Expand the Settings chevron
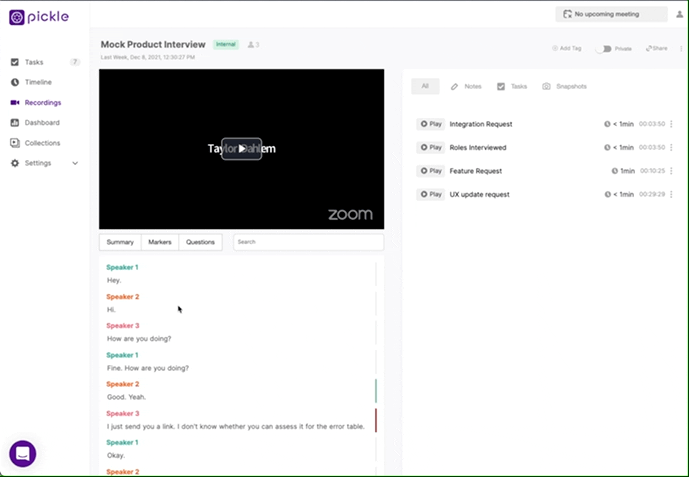Image resolution: width=689 pixels, height=477 pixels. point(75,163)
